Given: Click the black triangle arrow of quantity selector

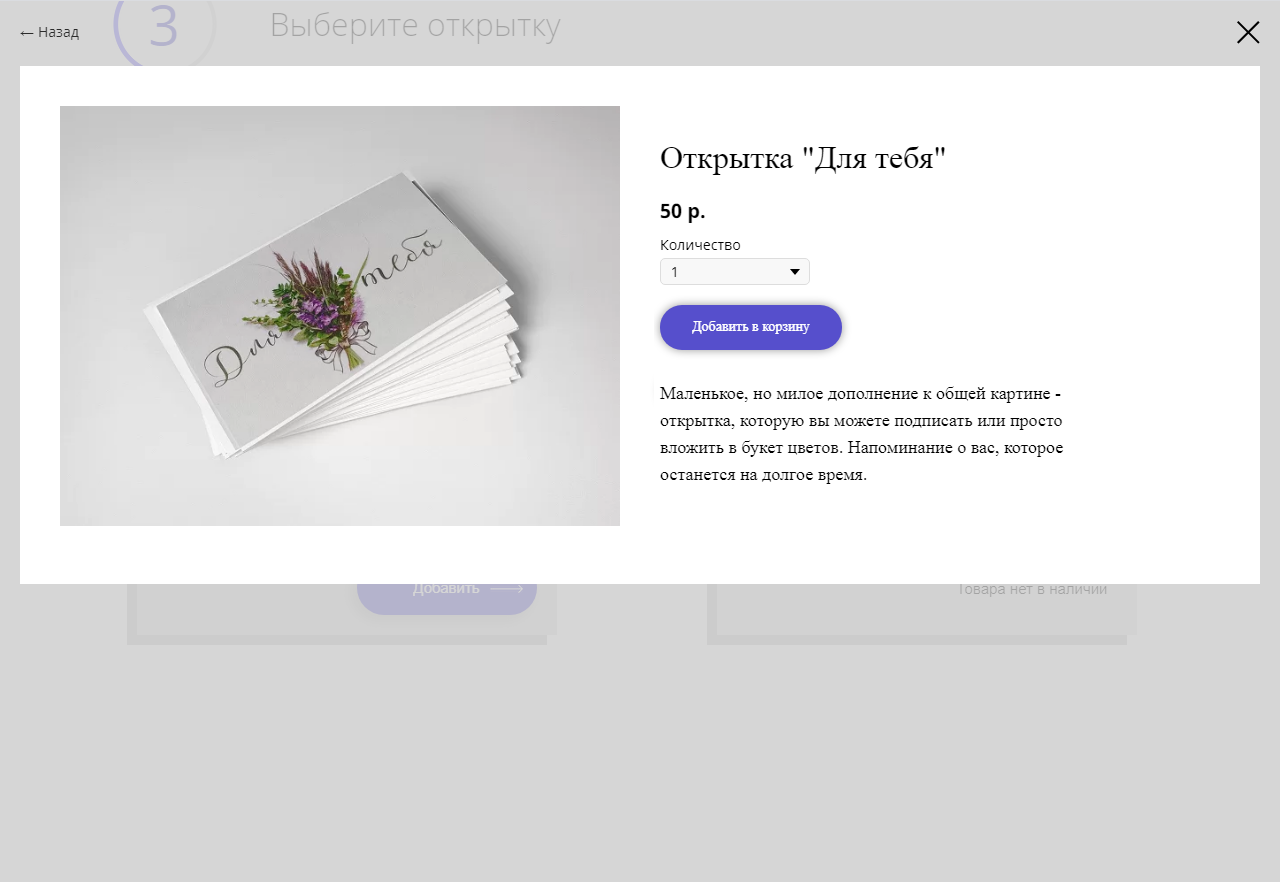Looking at the screenshot, I should click(796, 272).
